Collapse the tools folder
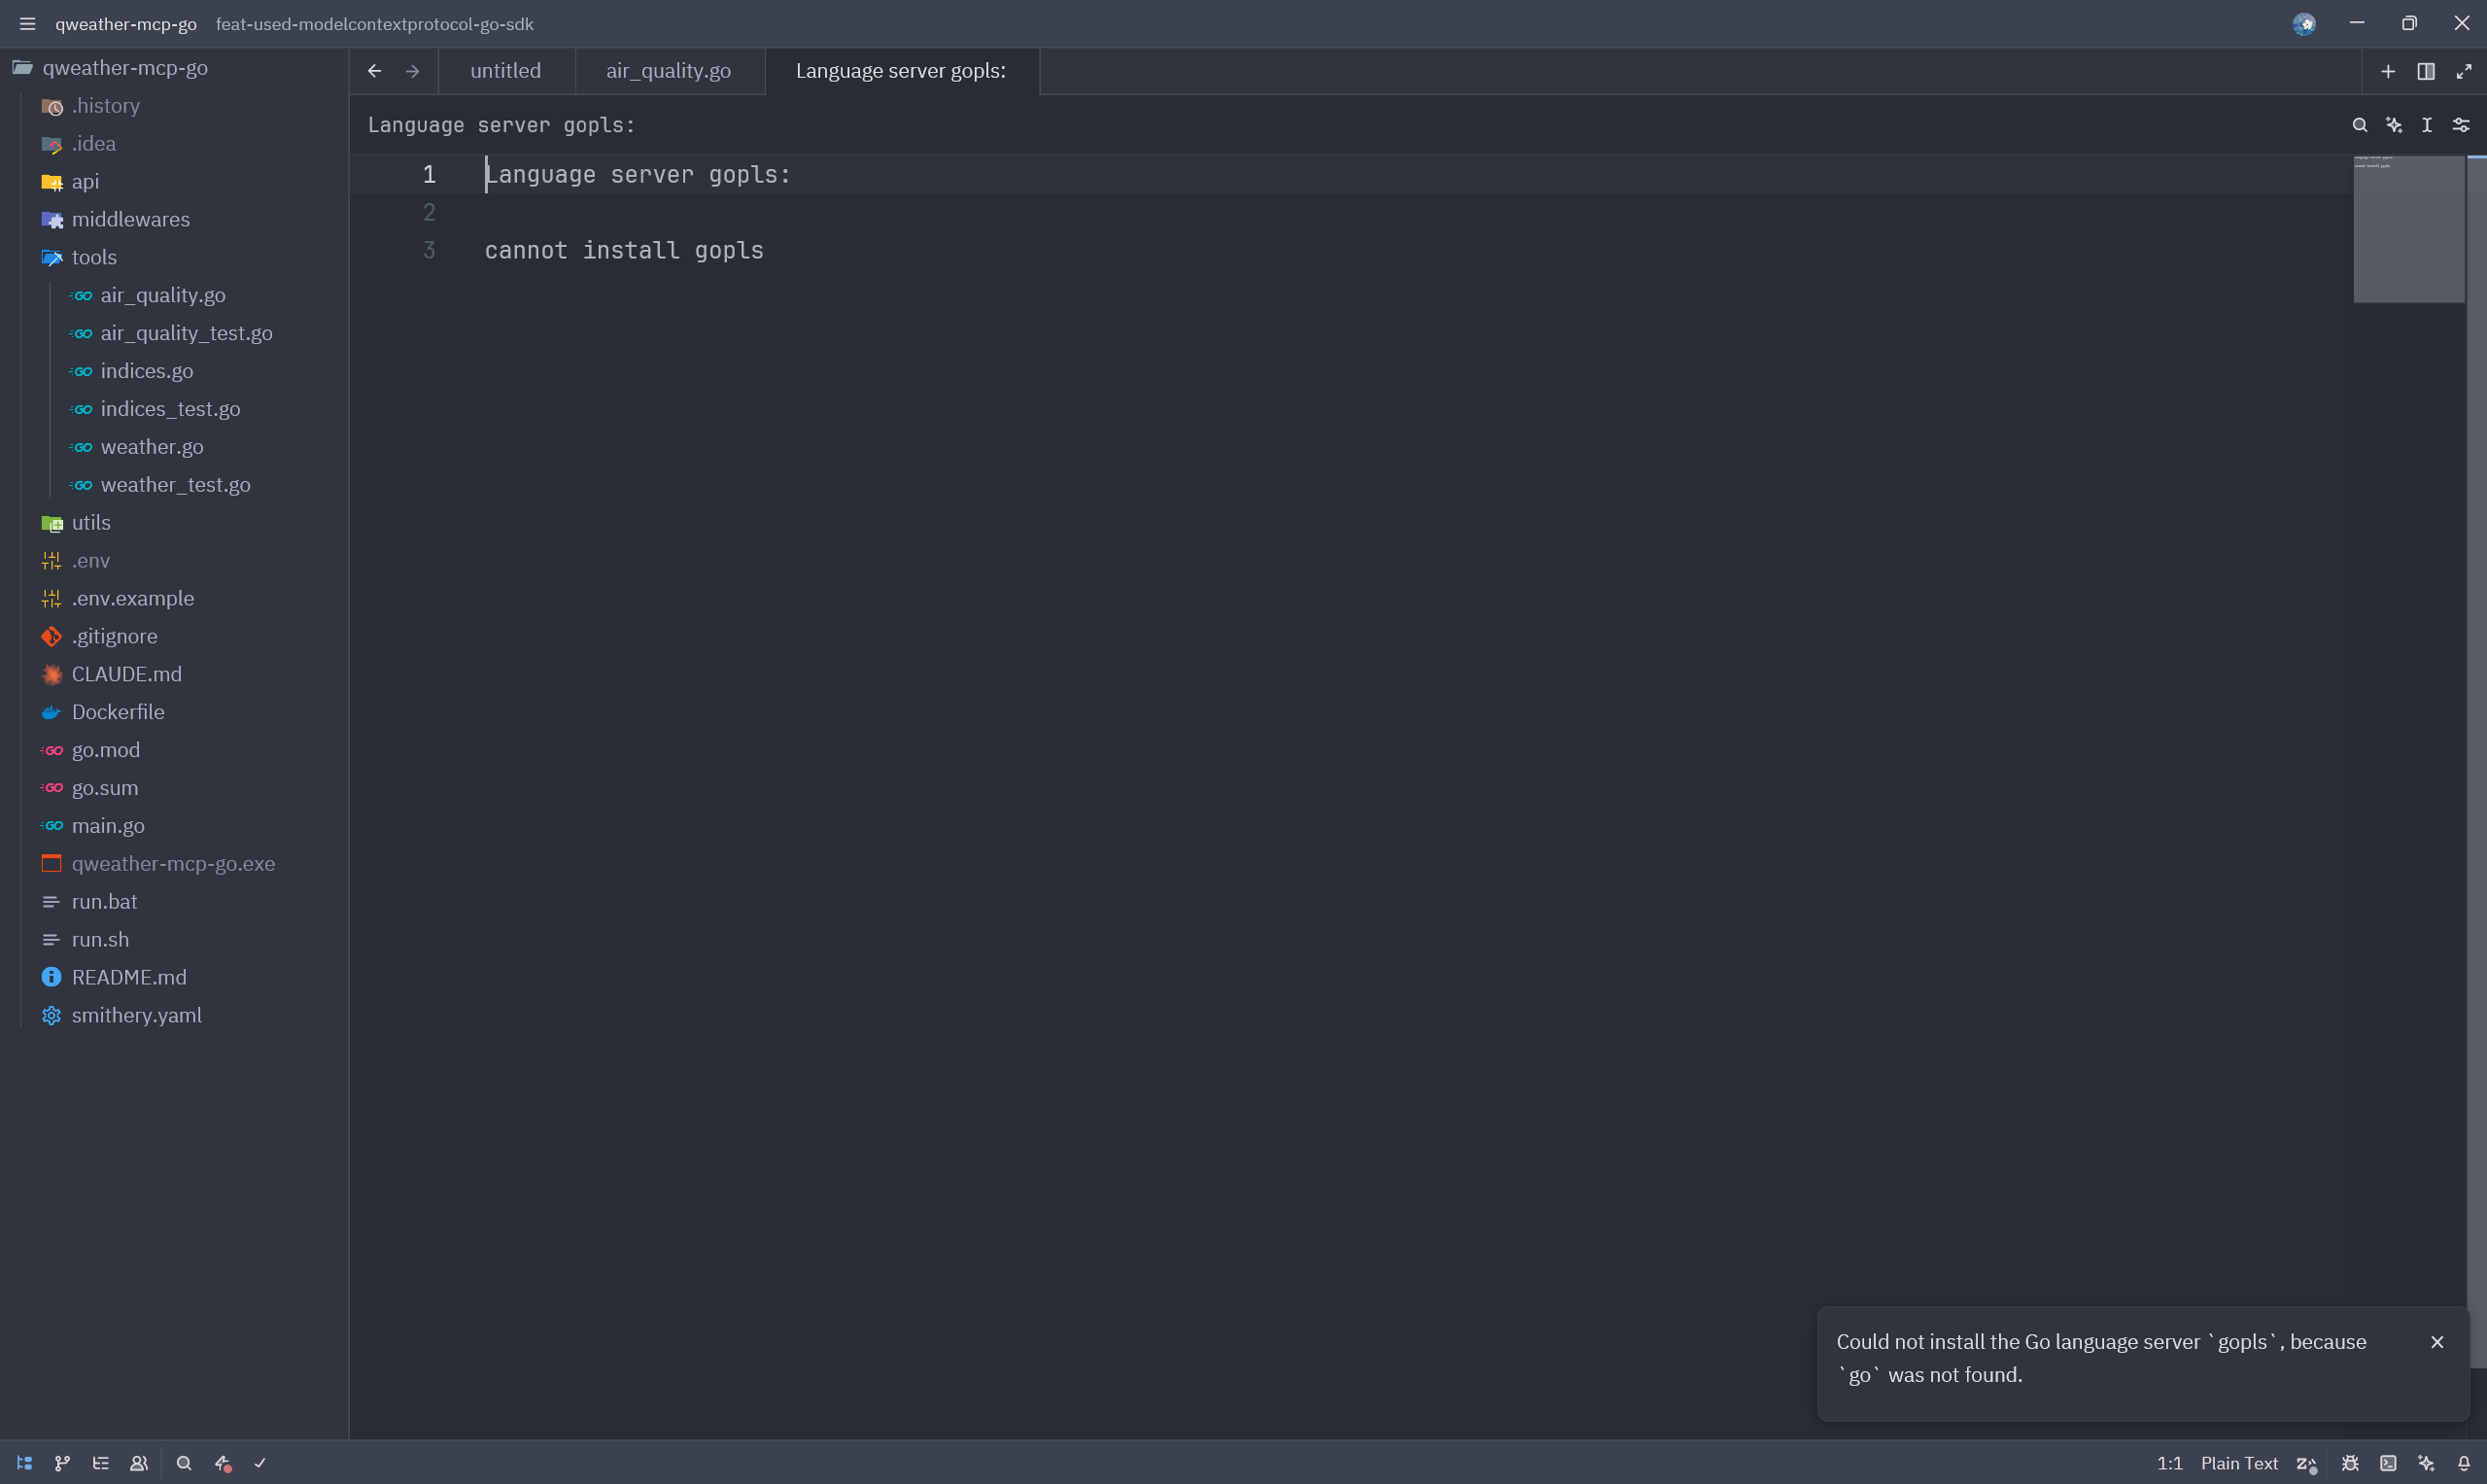This screenshot has height=1484, width=2487. point(94,257)
